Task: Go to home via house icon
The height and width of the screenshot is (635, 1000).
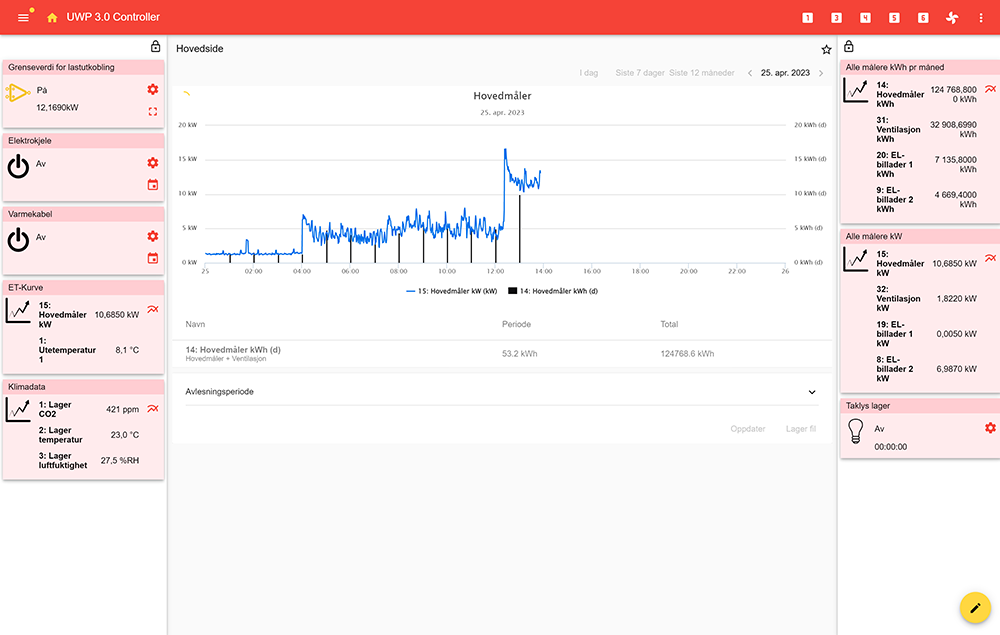Action: 52,18
